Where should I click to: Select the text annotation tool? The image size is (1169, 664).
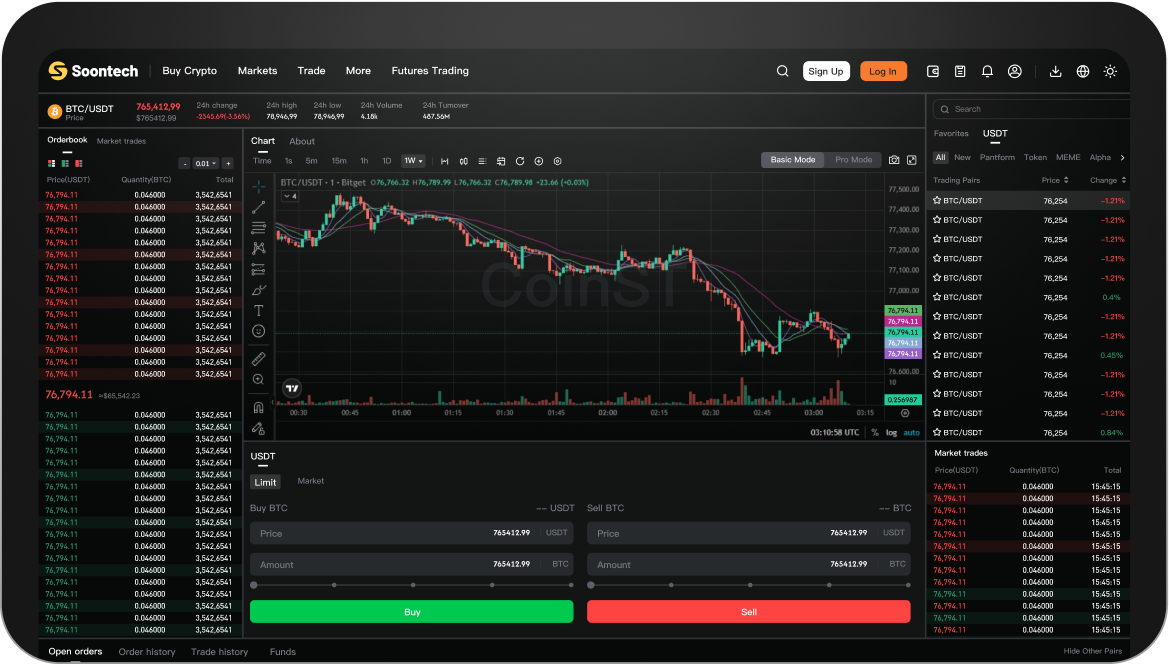259,311
